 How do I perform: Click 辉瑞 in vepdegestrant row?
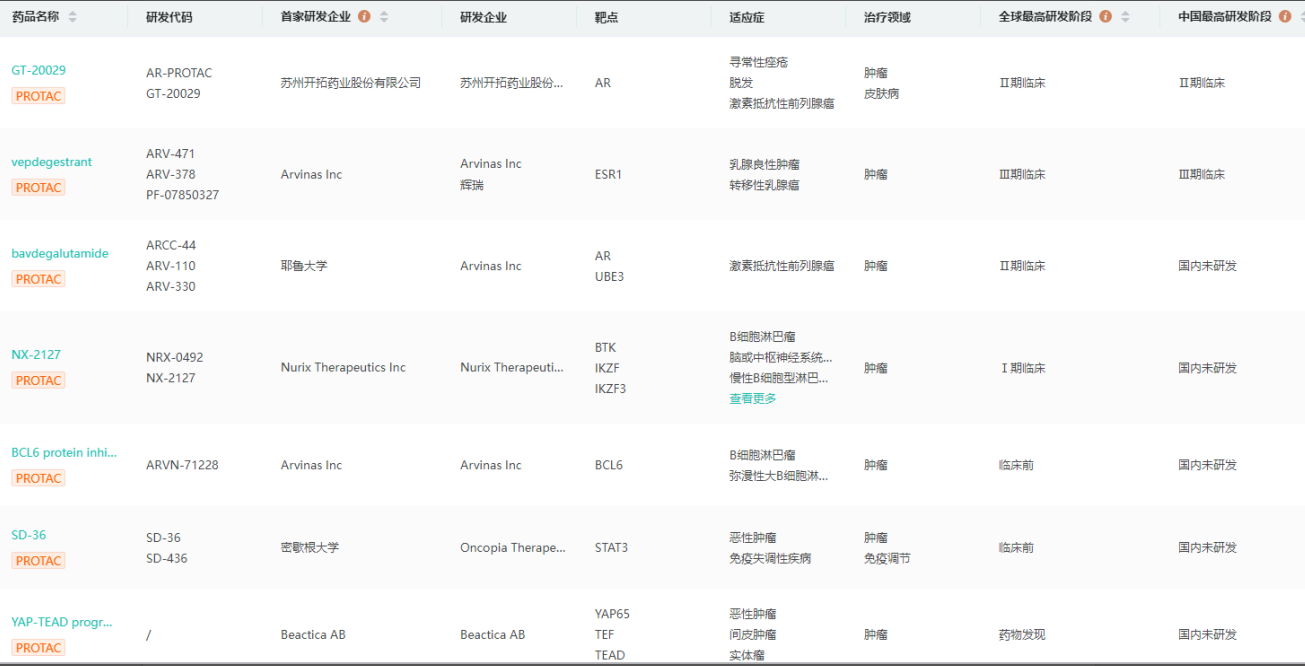[x=472, y=185]
